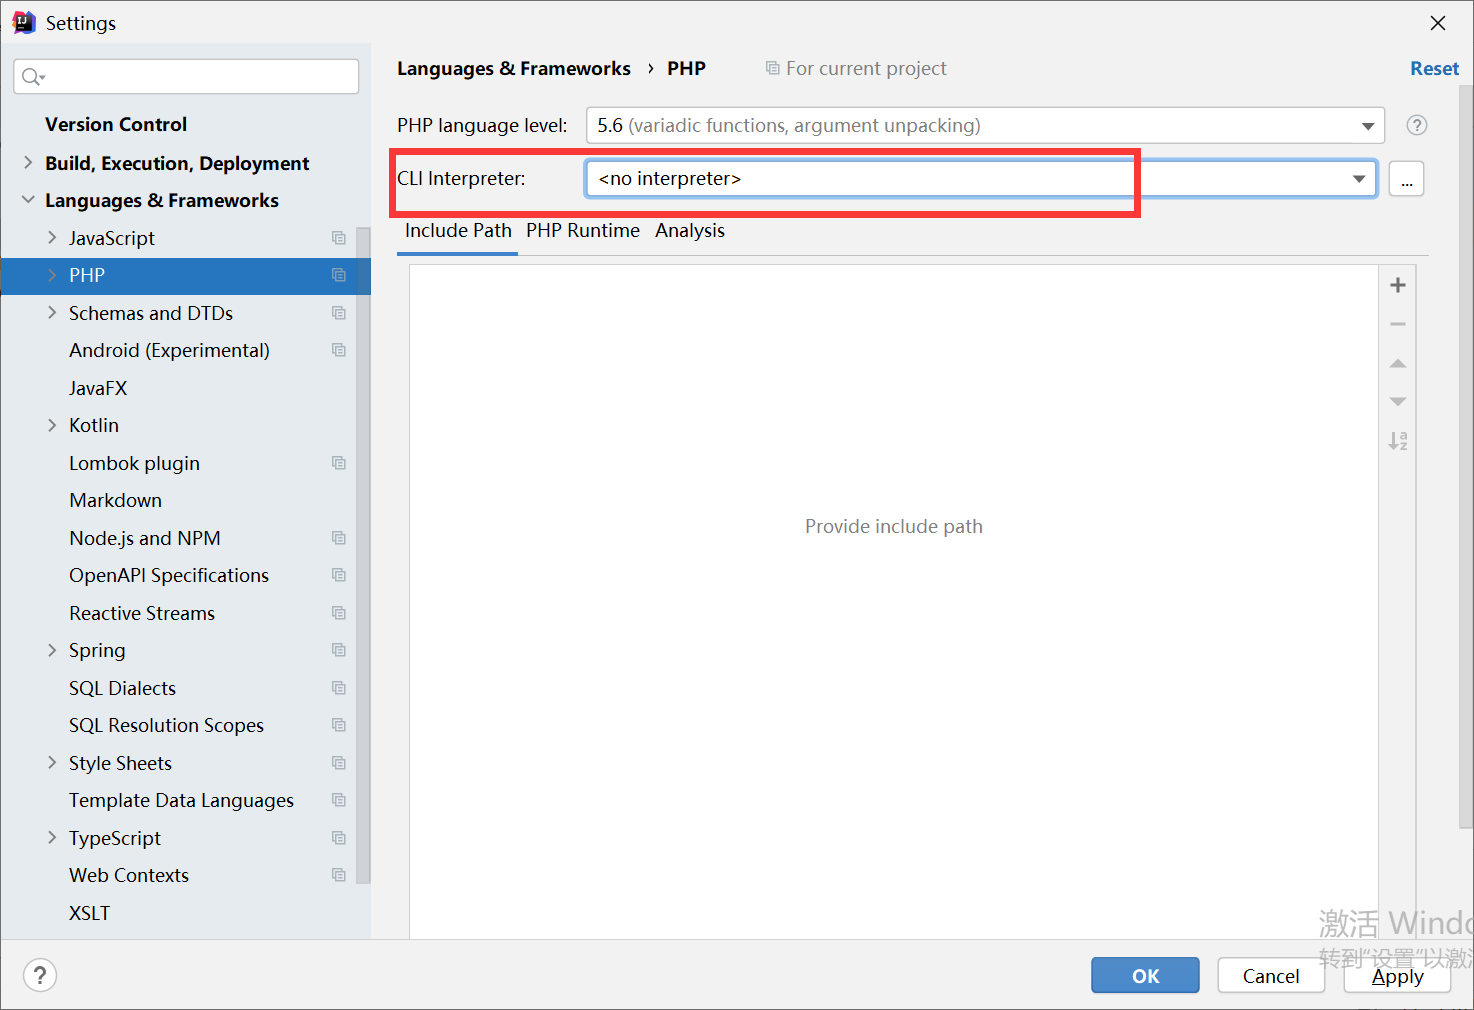Click the Reset link
Screen dimensions: 1474x1010
(x=1434, y=68)
